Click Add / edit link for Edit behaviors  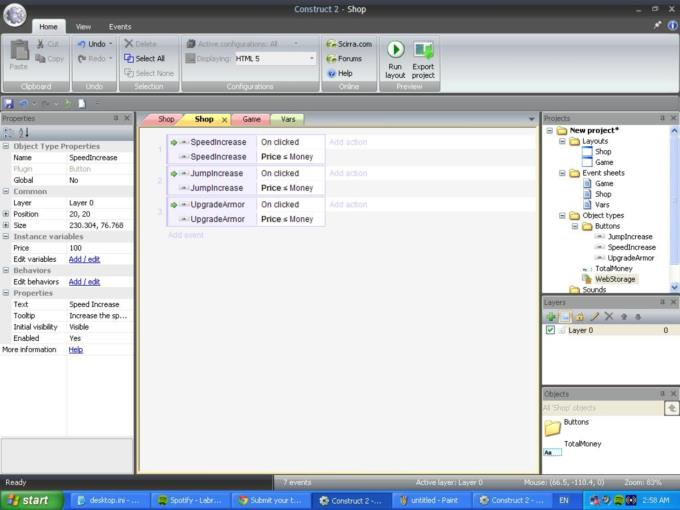pos(85,282)
